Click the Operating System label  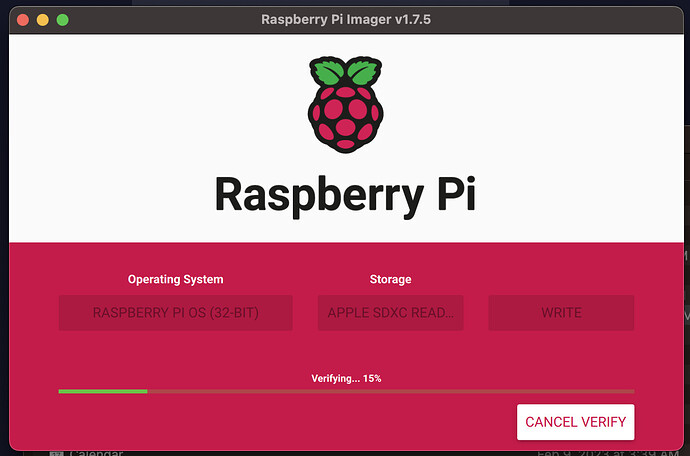point(176,279)
